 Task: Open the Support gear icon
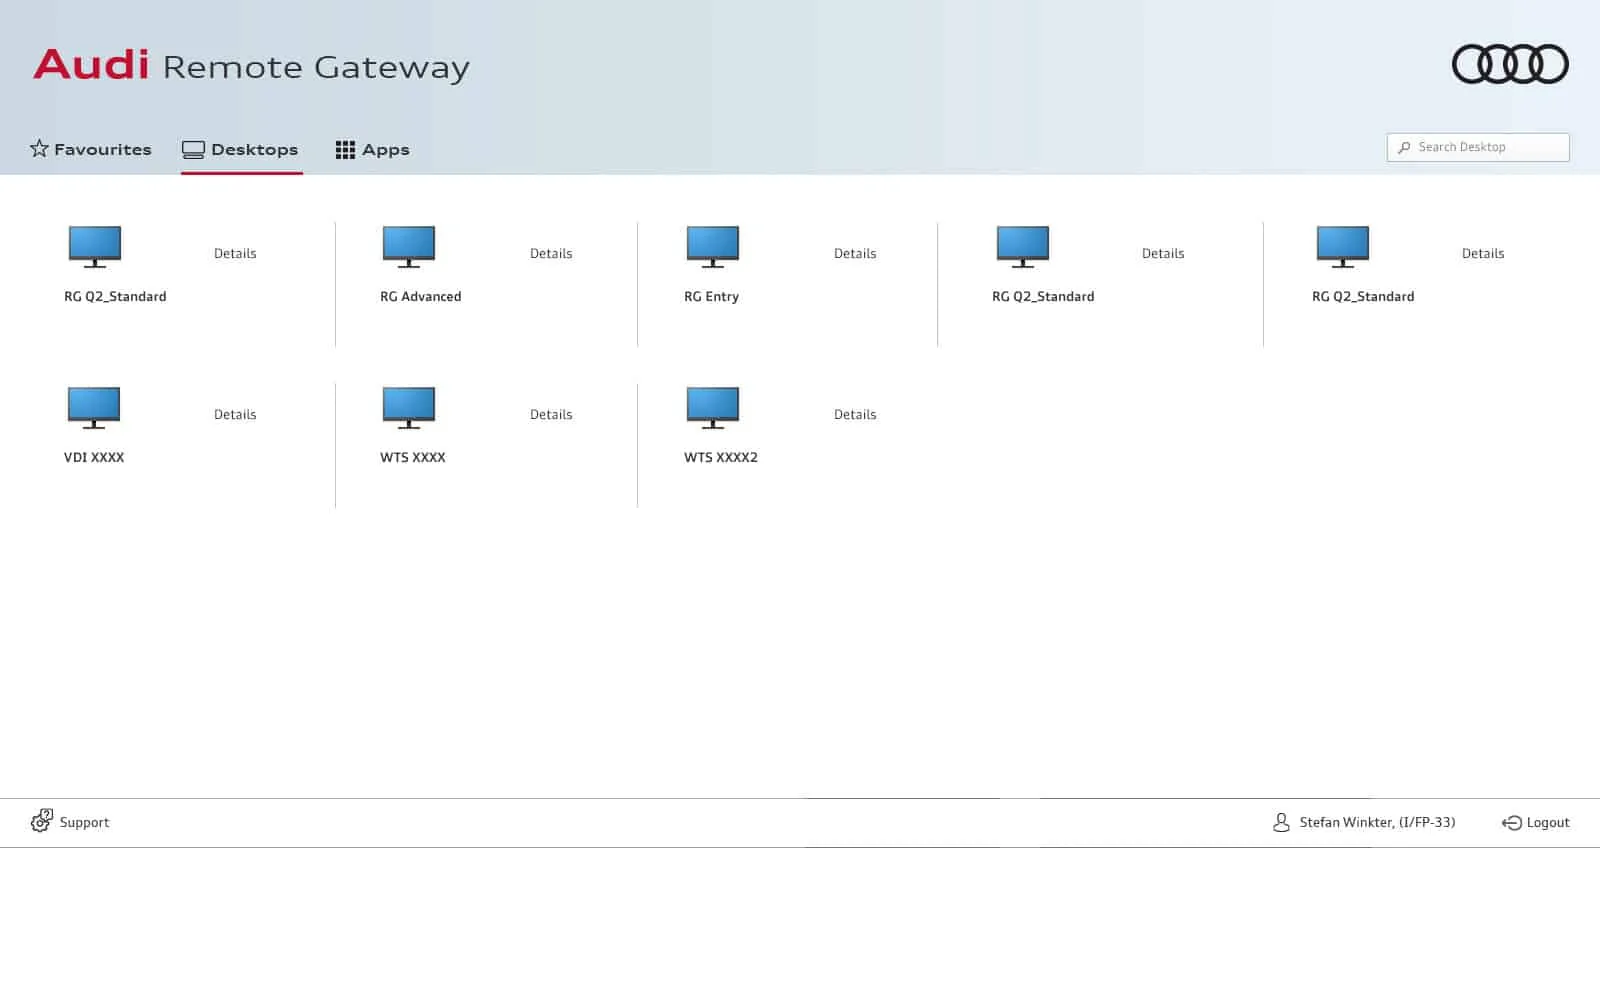point(41,821)
